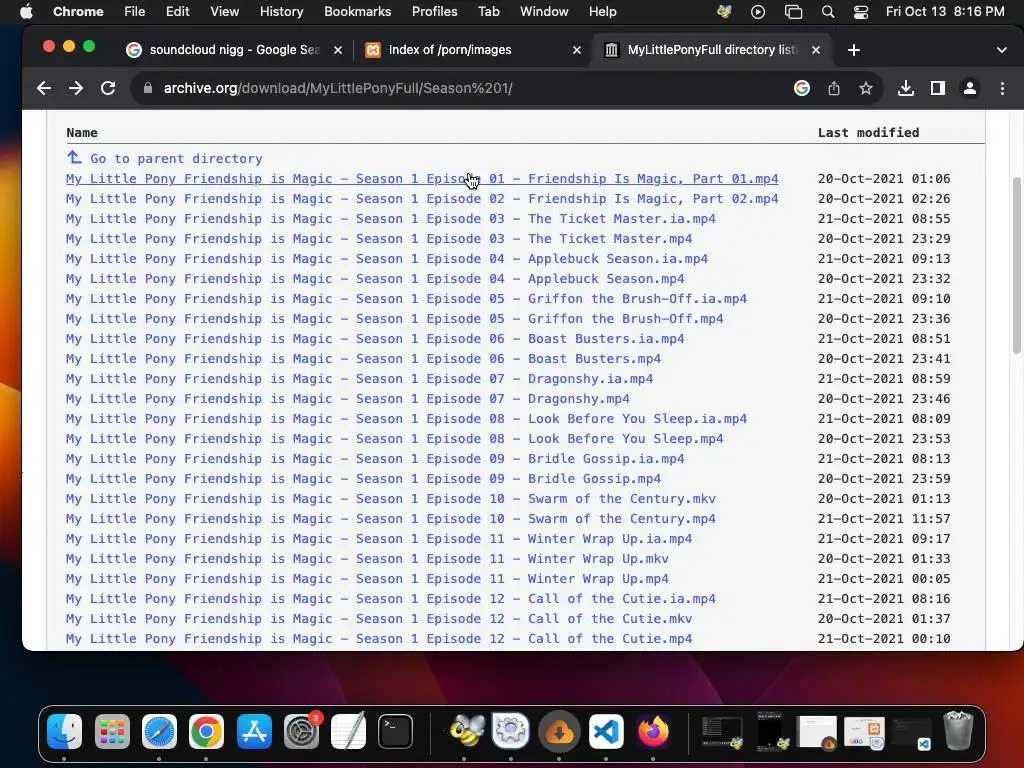1024x768 pixels.
Task: Reload the current page
Action: click(108, 88)
